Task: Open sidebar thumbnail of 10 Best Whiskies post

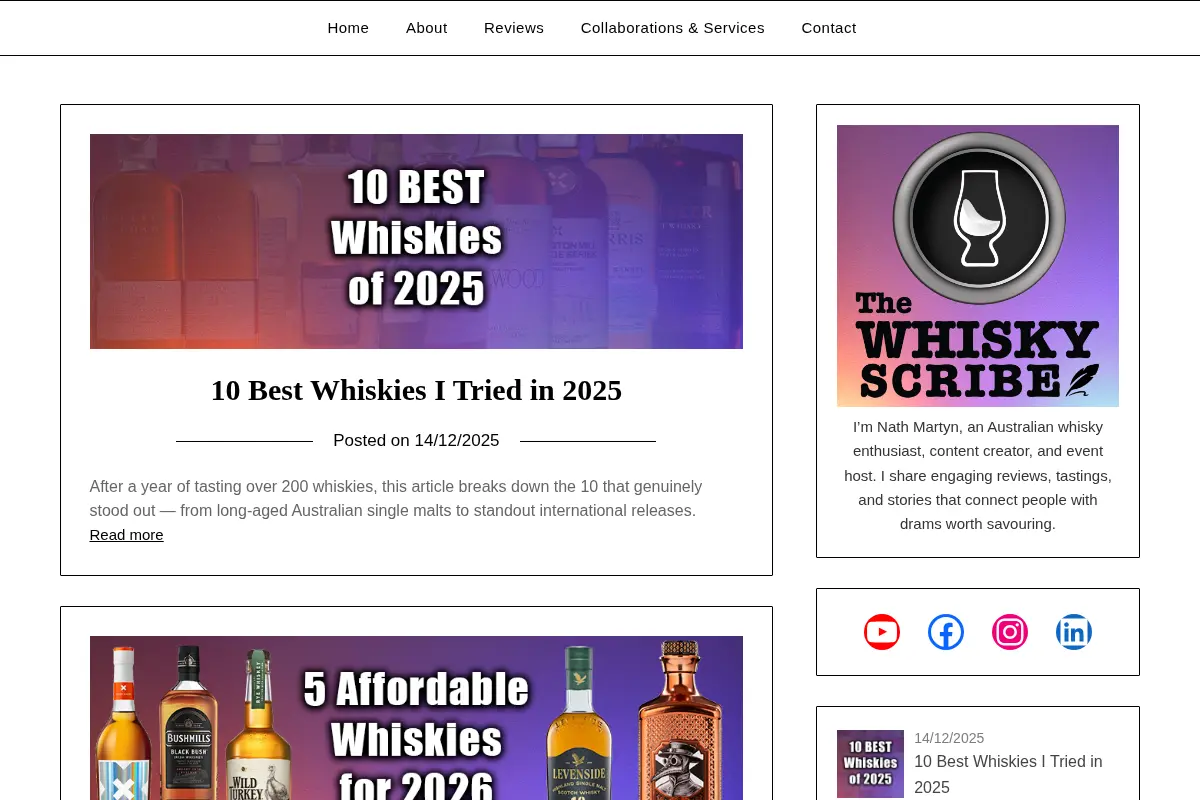Action: 870,764
